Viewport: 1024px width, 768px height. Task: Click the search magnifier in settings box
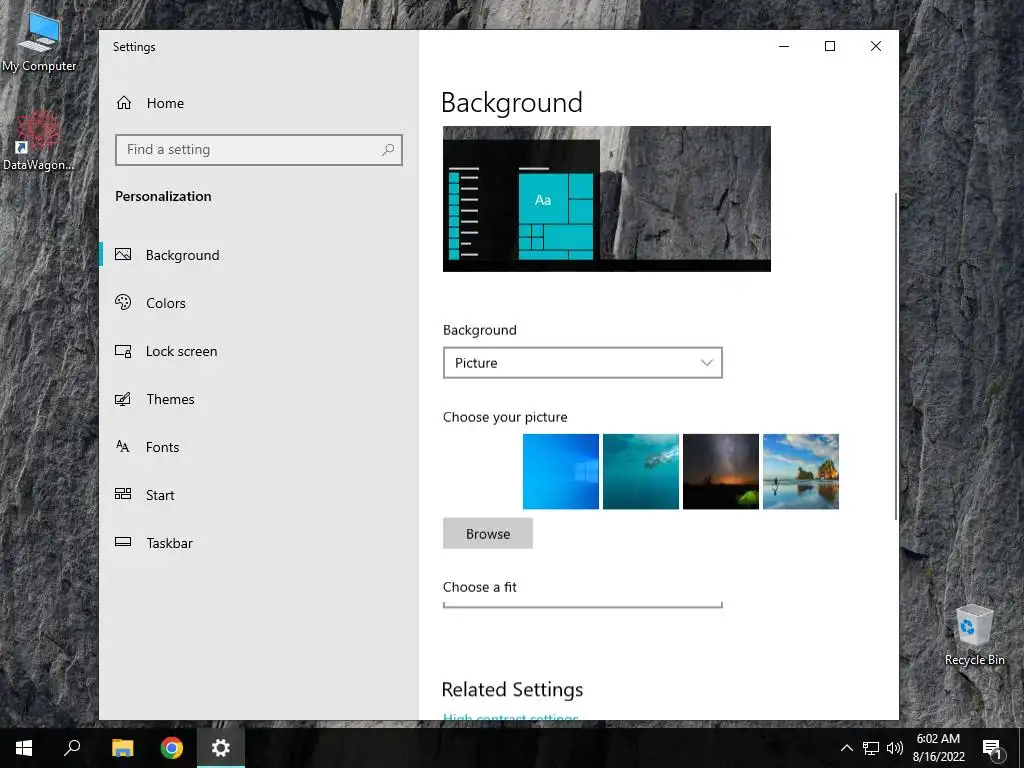[388, 150]
